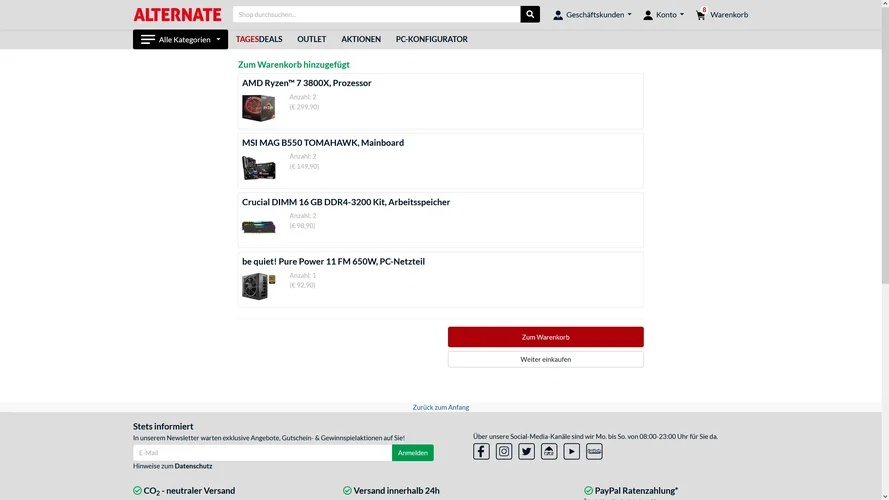Viewport: 889px width, 500px height.
Task: Open the Datenschutz link
Action: tap(193, 466)
